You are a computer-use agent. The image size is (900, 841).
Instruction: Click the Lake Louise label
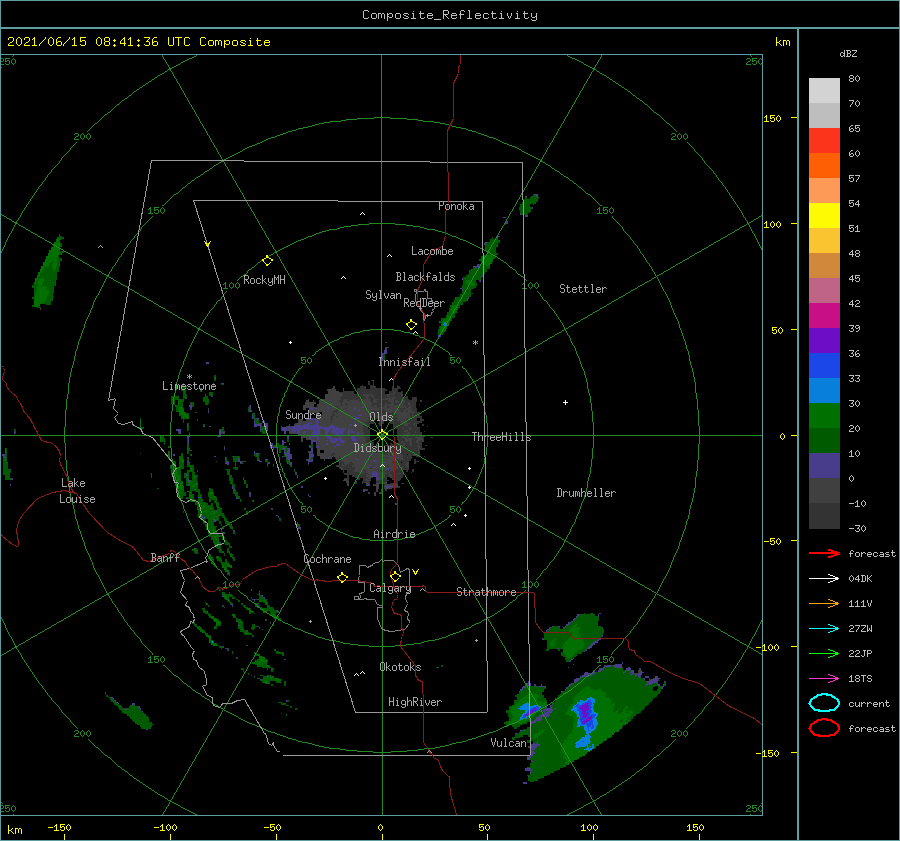[77, 491]
